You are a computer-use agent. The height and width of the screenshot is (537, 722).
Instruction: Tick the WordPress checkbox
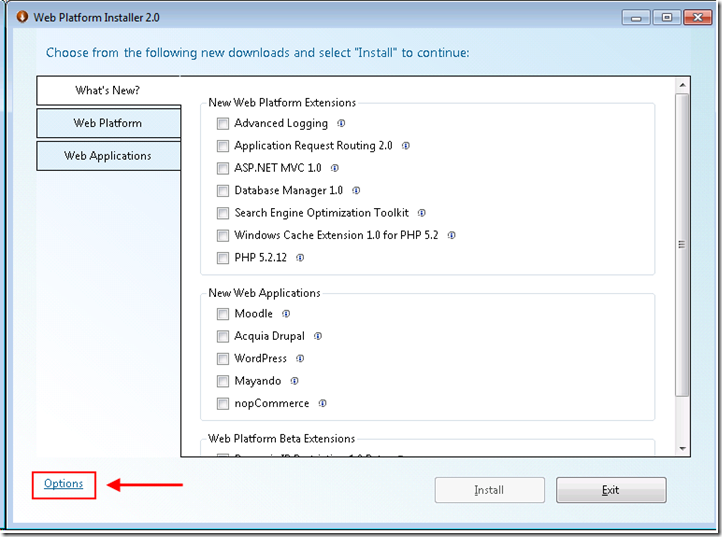(223, 359)
